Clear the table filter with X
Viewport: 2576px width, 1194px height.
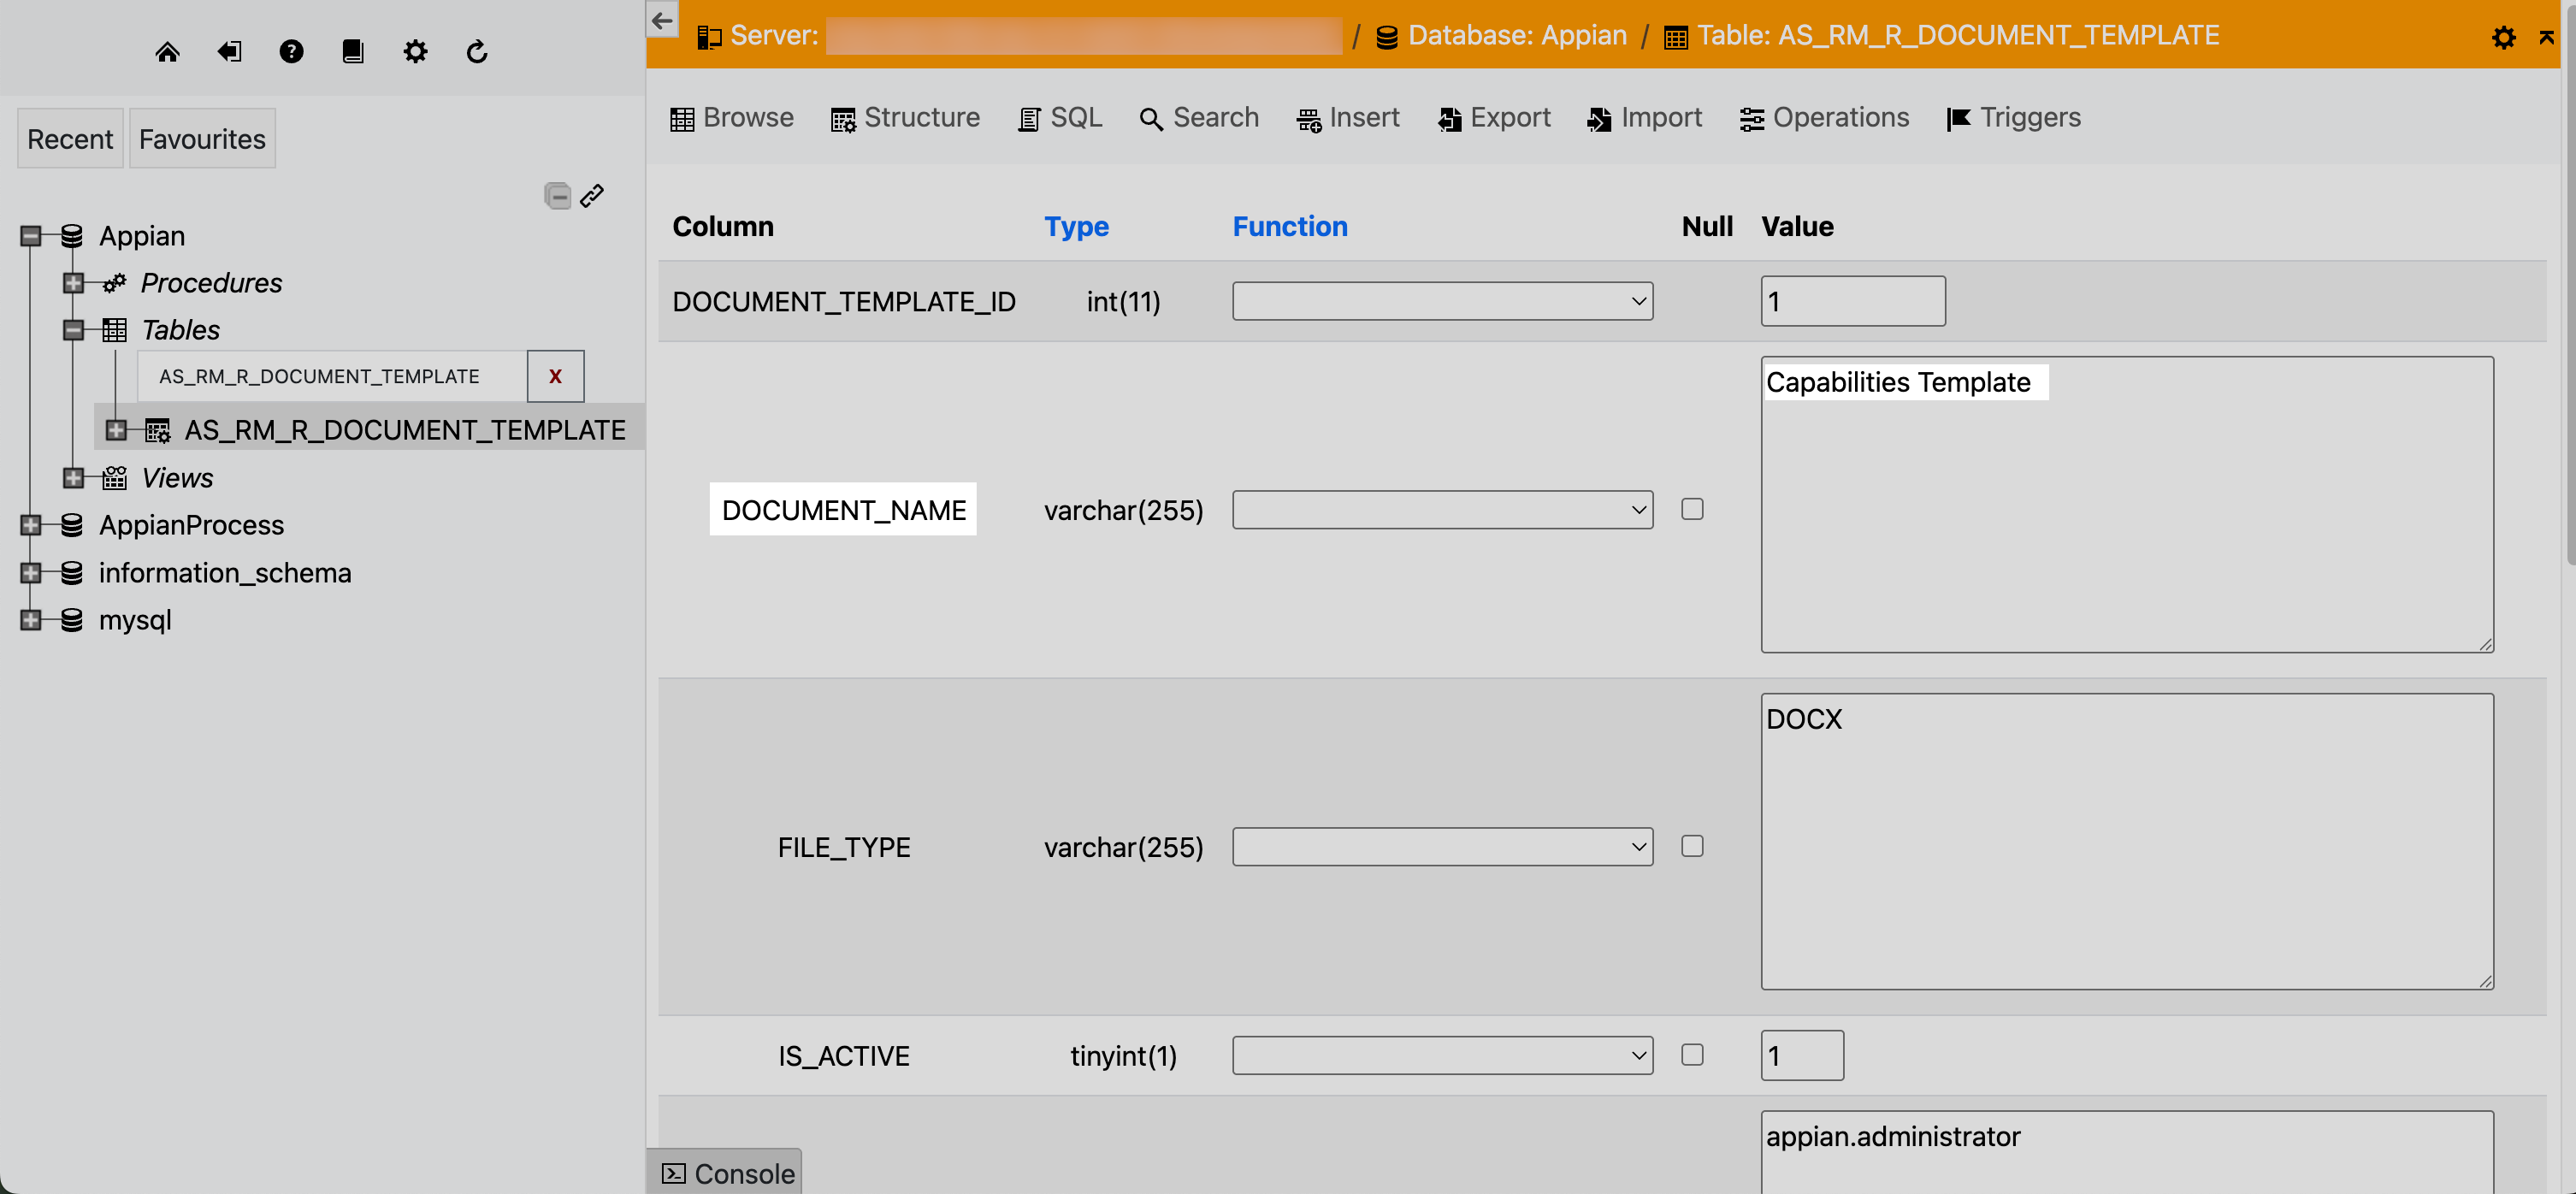pos(555,376)
